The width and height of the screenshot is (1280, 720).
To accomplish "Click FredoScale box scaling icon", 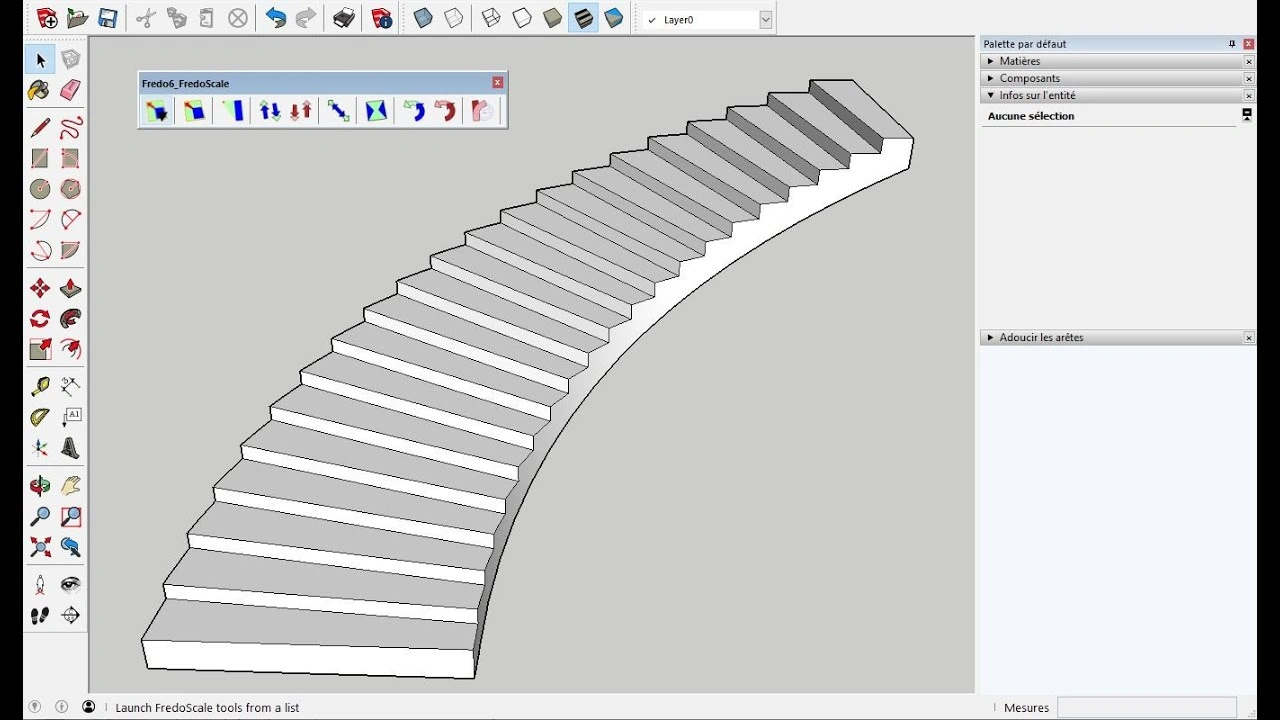I will tap(194, 111).
